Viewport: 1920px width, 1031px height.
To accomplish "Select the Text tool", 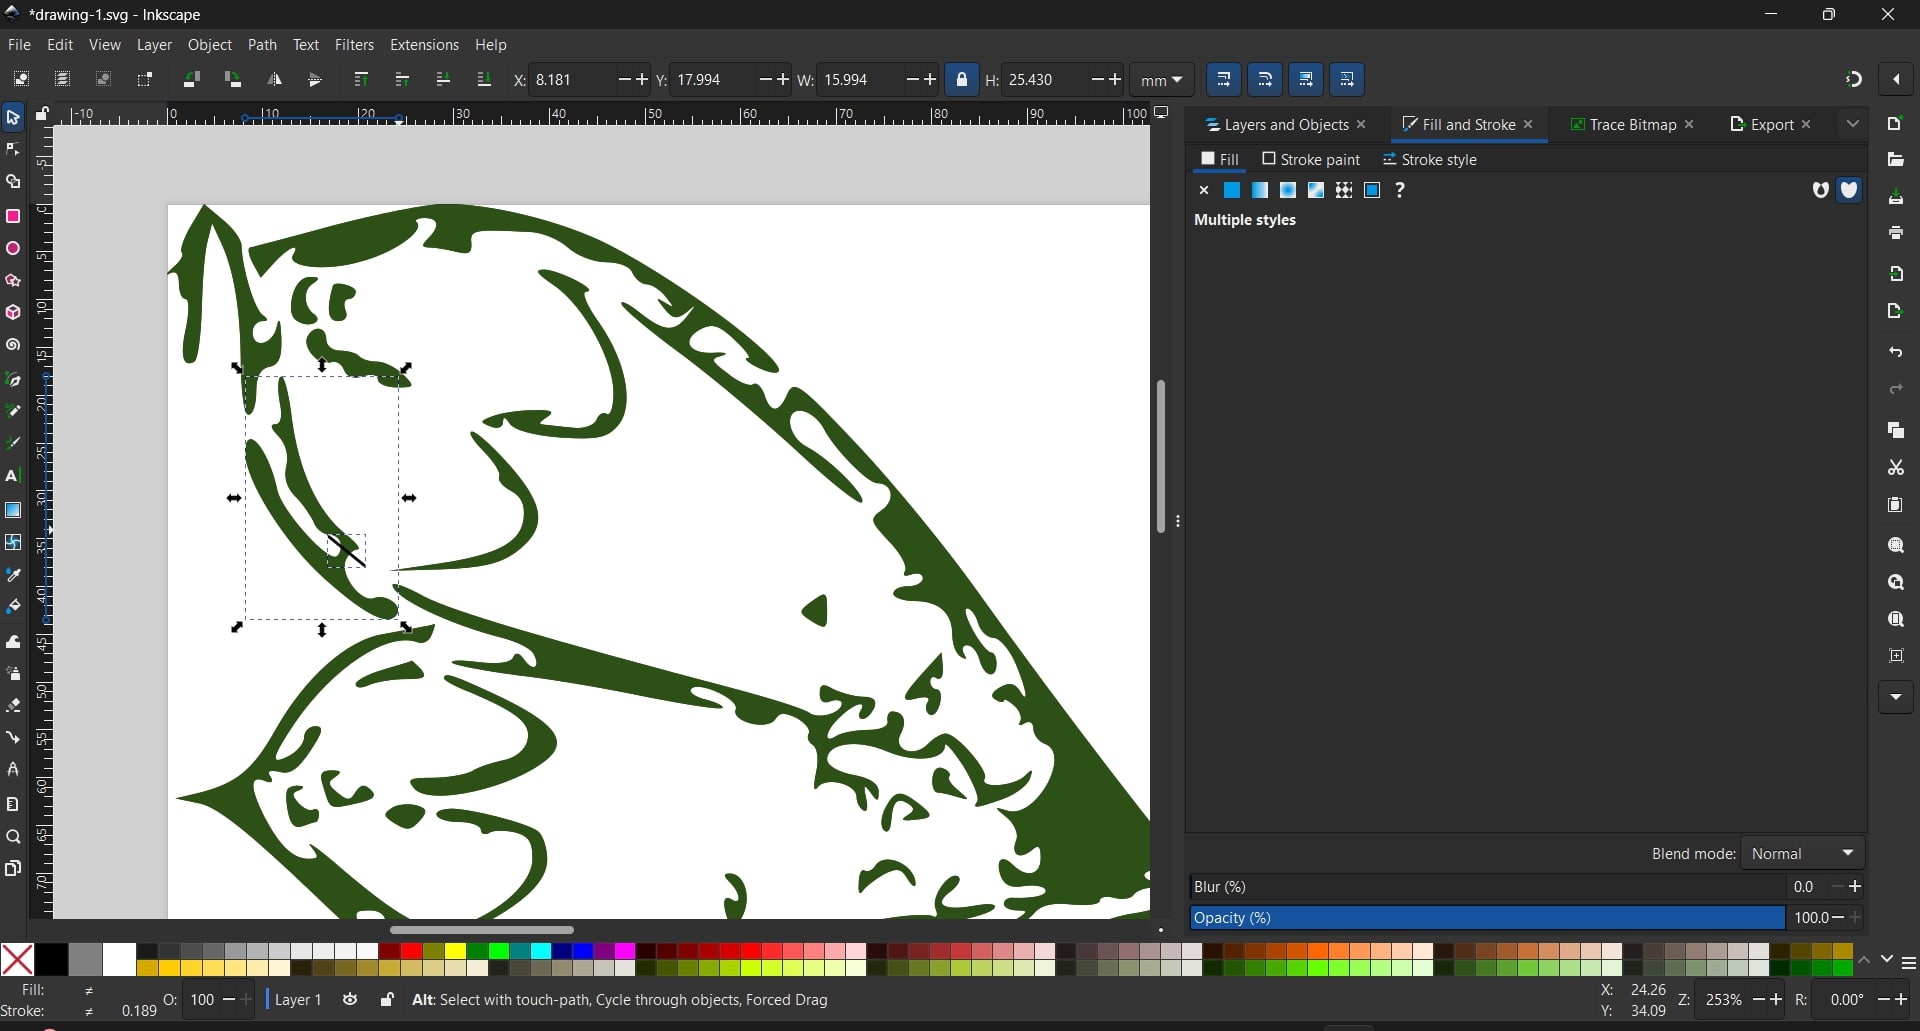I will pyautogui.click(x=13, y=477).
